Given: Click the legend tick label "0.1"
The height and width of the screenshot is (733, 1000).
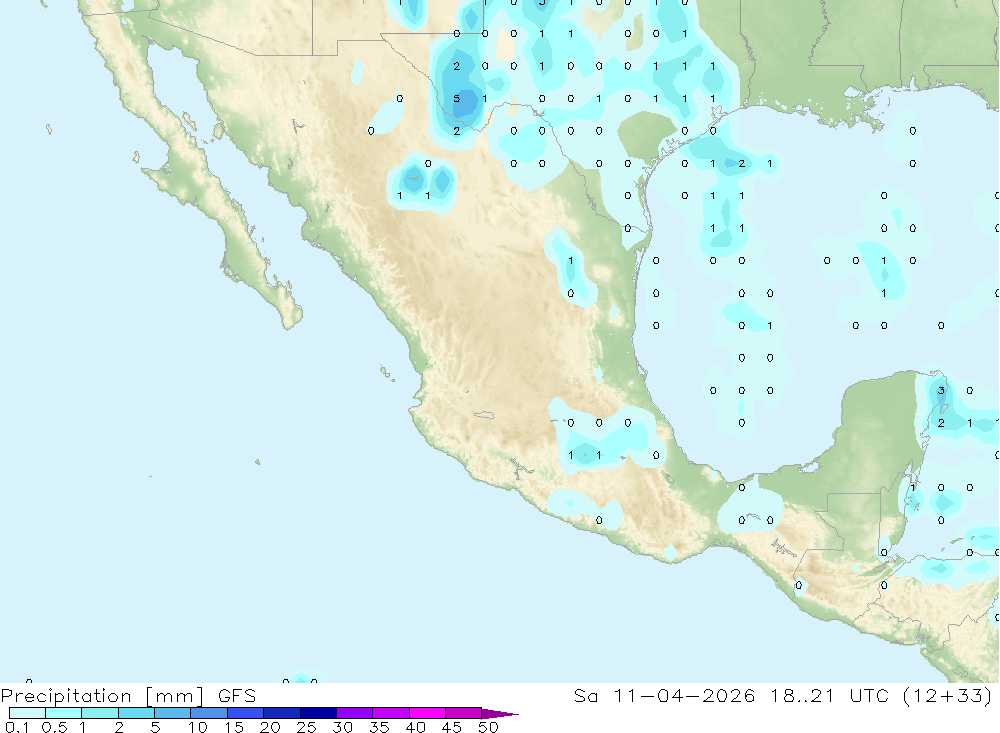Looking at the screenshot, I should point(17,727).
